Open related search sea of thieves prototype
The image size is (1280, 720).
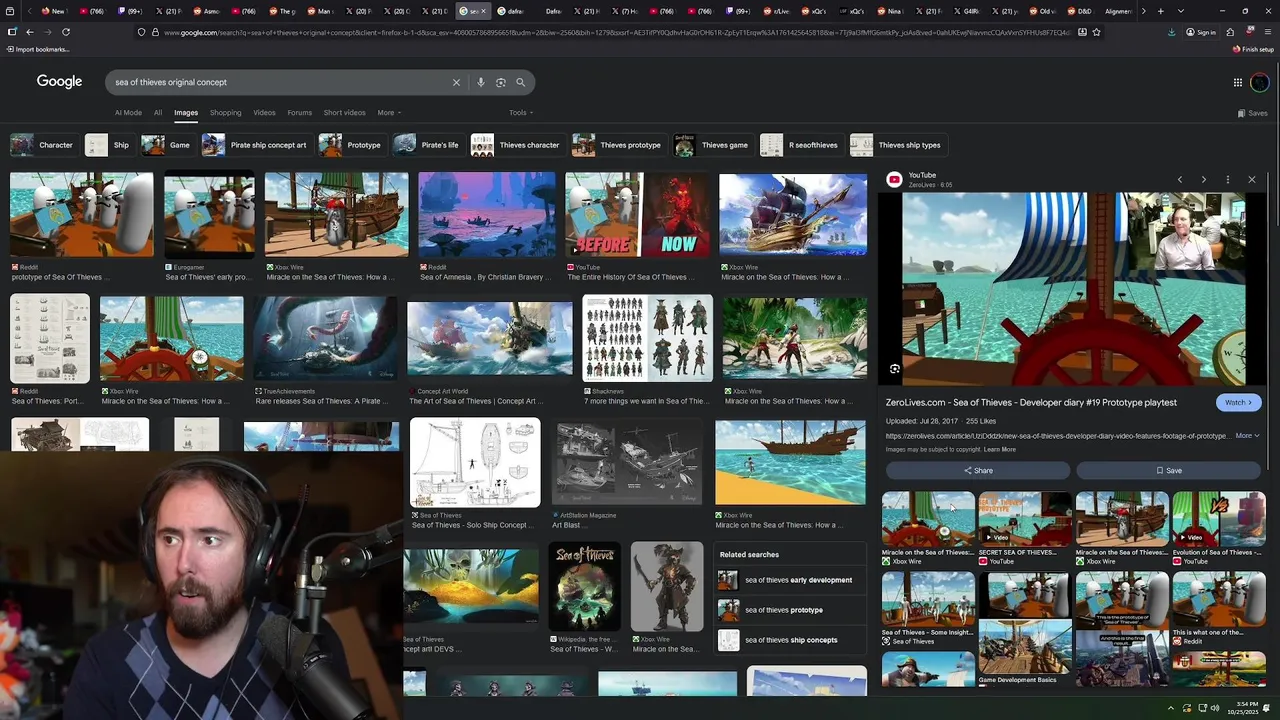(790, 610)
